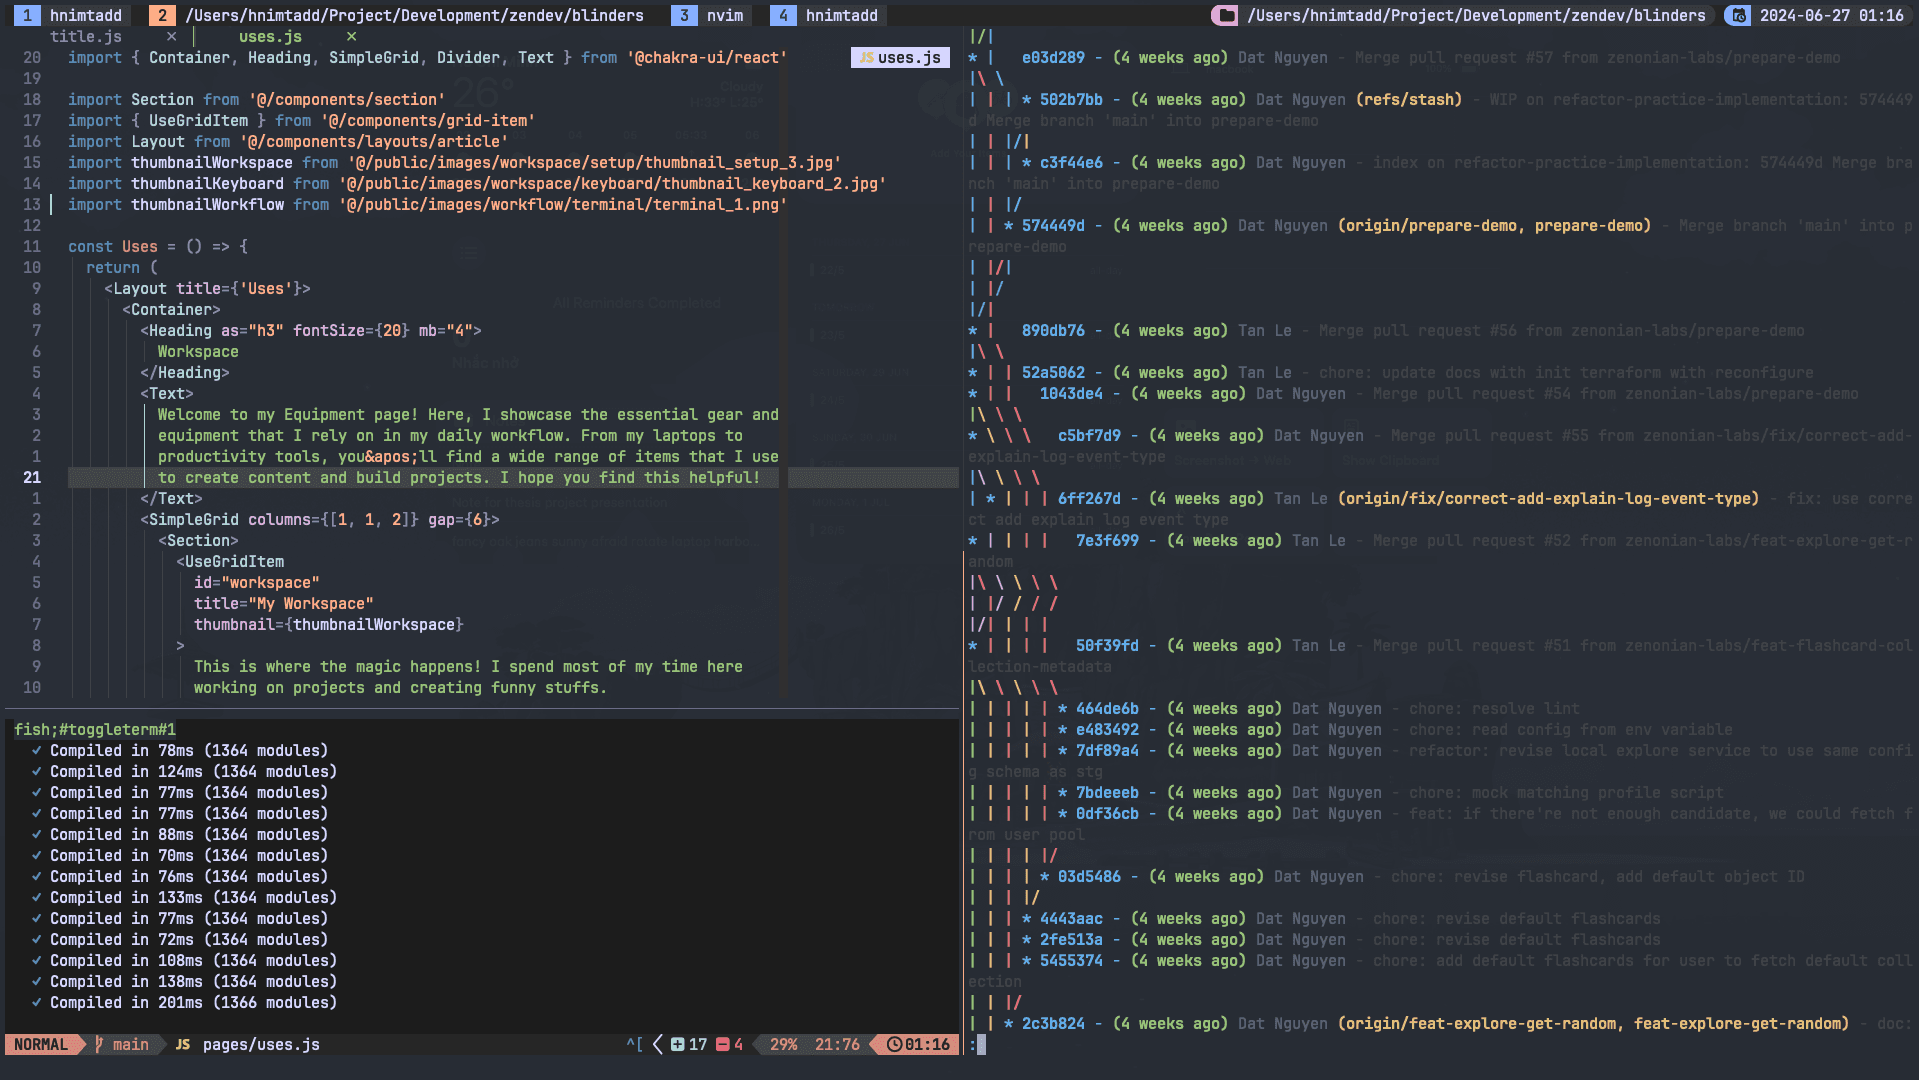This screenshot has height=1080, width=1919.
Task: Click the 29% scroll position indicator
Action: (x=786, y=1044)
